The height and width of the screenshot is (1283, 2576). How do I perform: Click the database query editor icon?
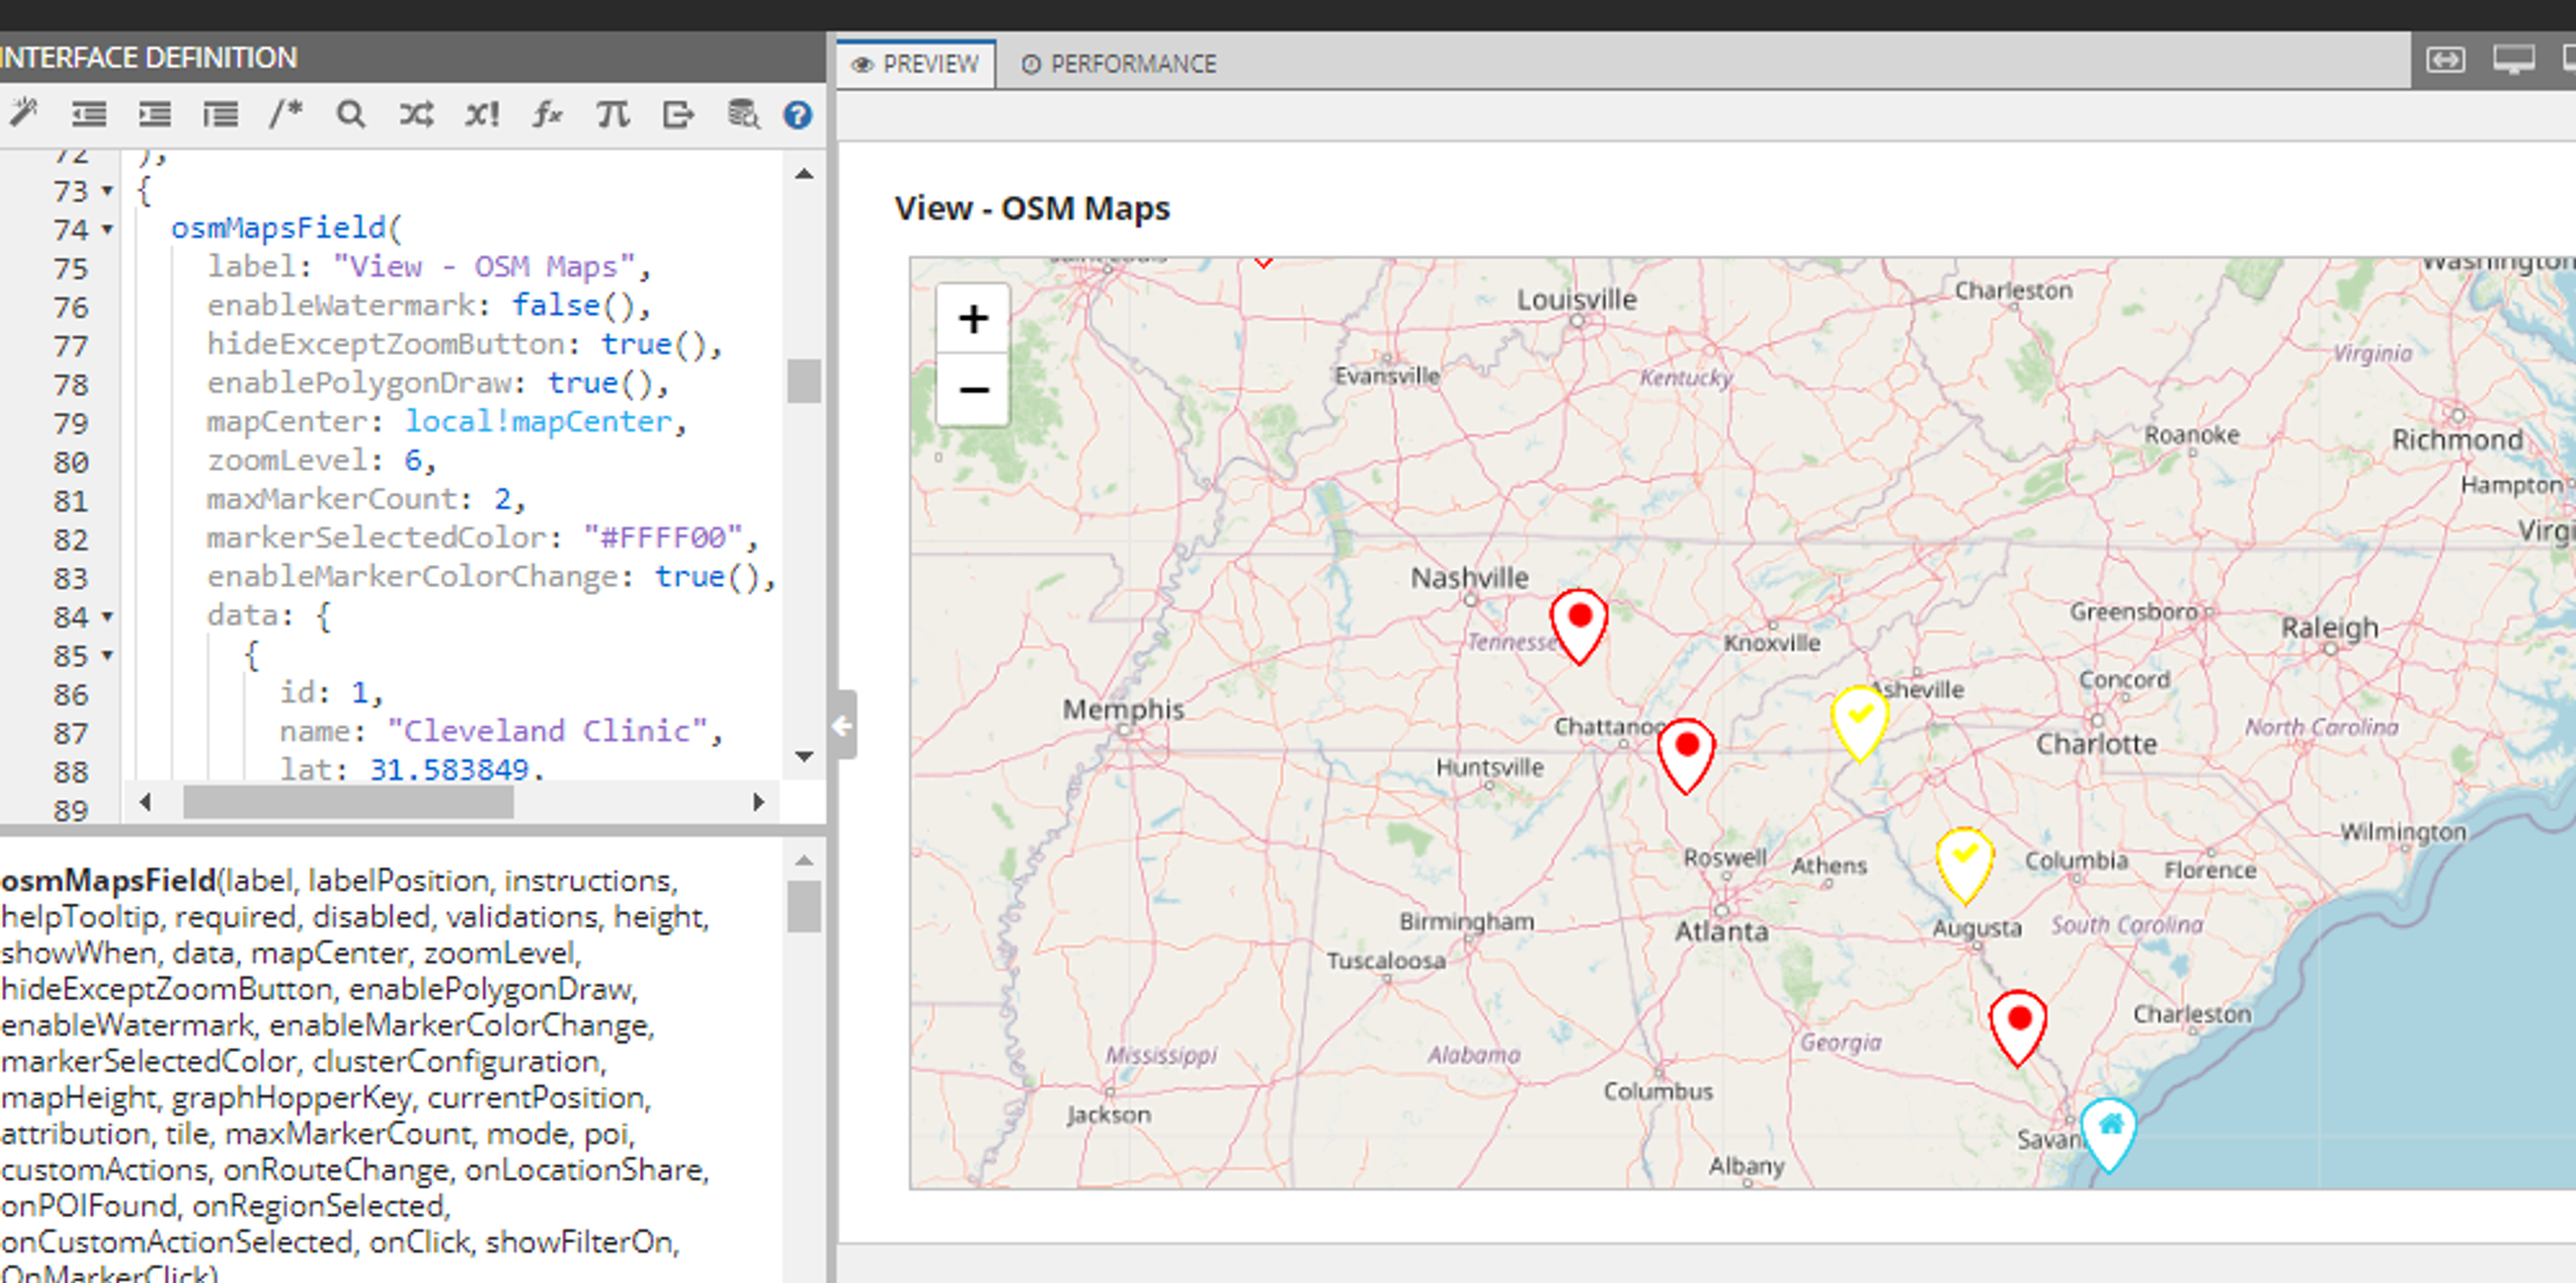tap(743, 114)
